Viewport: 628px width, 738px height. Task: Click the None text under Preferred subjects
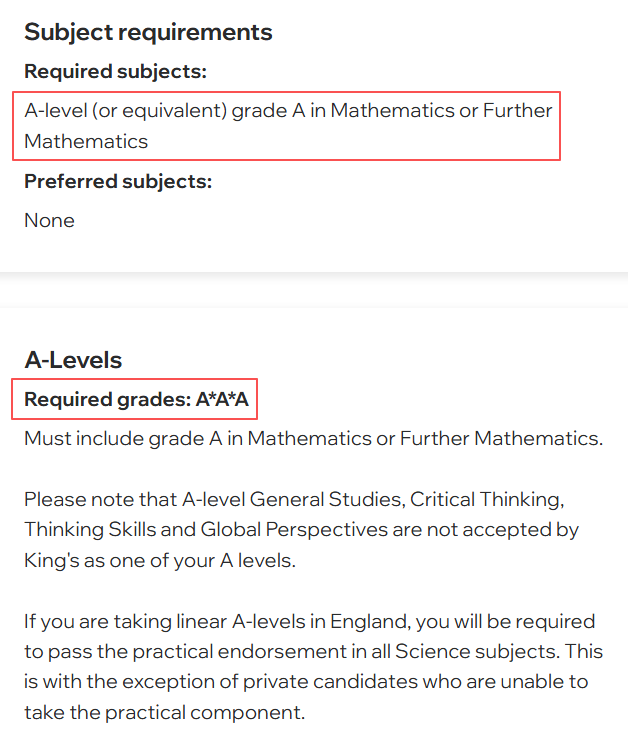point(49,220)
